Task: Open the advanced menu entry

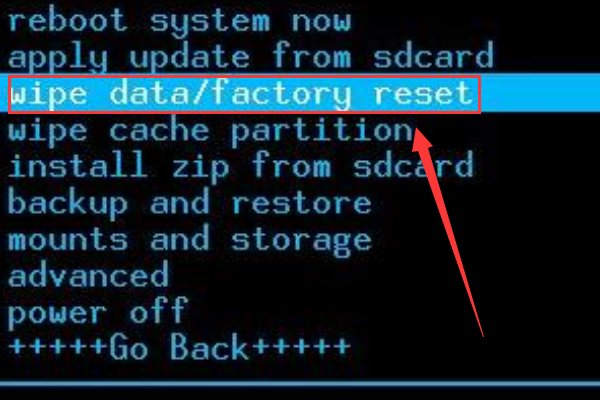Action: 88,274
